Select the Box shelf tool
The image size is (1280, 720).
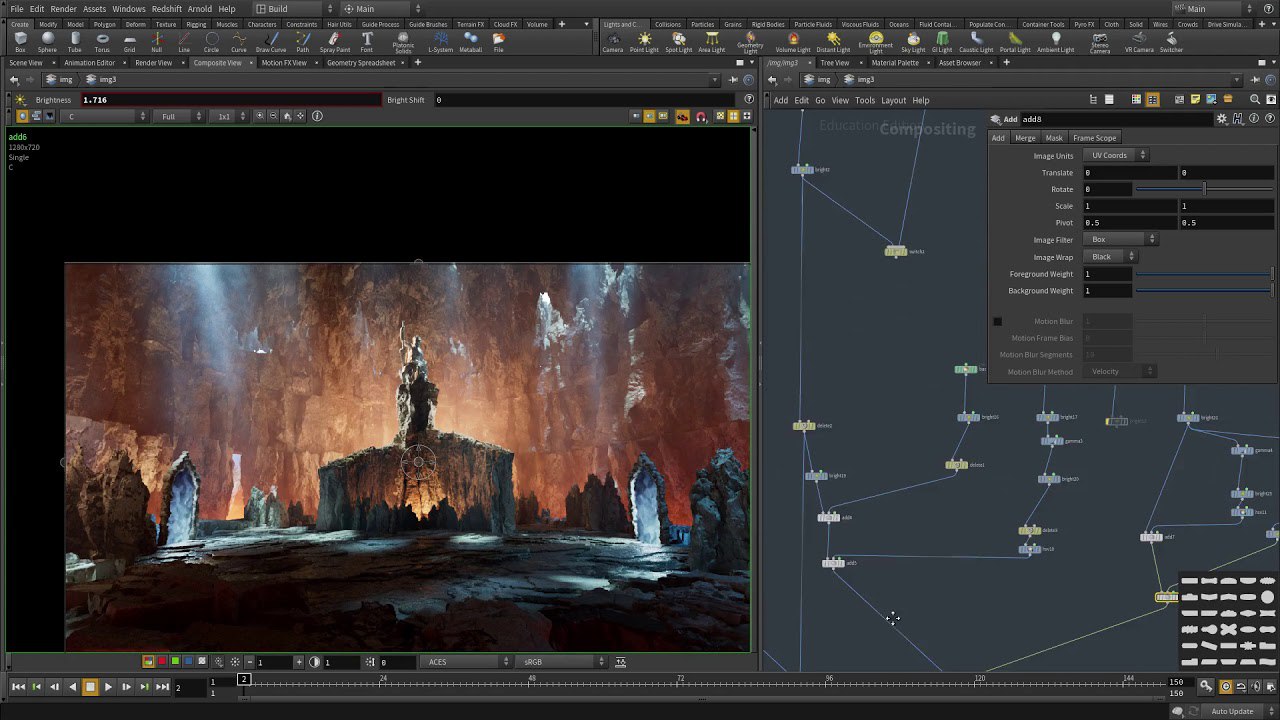(x=20, y=42)
